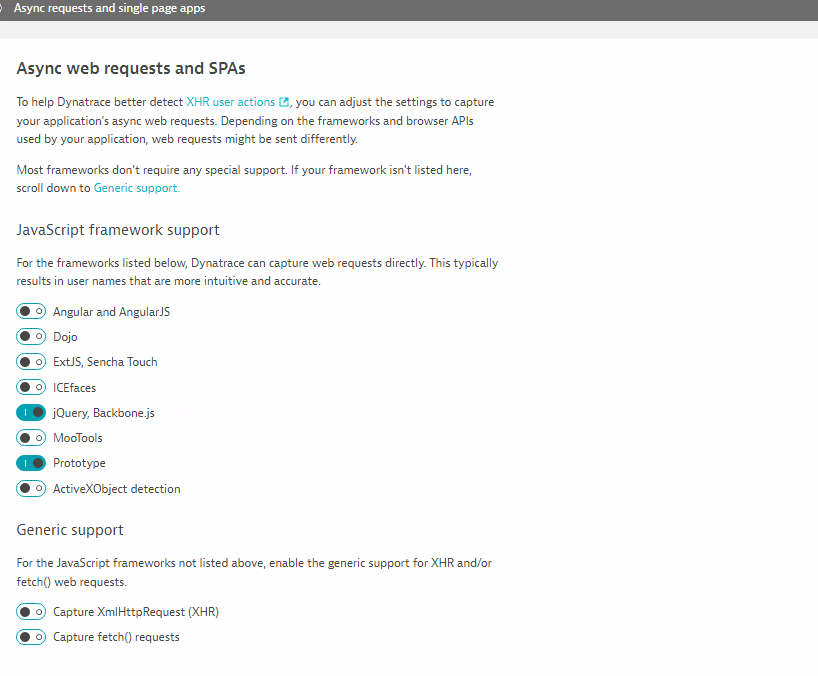Jump to the Generic support link
The width and height of the screenshot is (818, 676).
(x=137, y=188)
